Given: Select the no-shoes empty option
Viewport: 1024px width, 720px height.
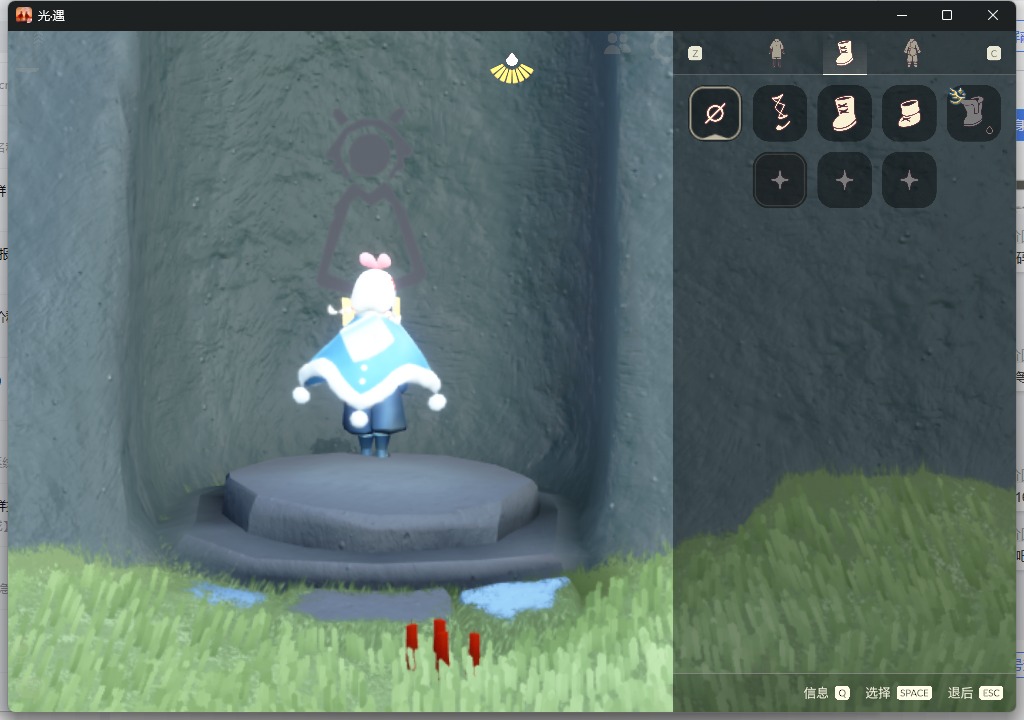Looking at the screenshot, I should 714,114.
